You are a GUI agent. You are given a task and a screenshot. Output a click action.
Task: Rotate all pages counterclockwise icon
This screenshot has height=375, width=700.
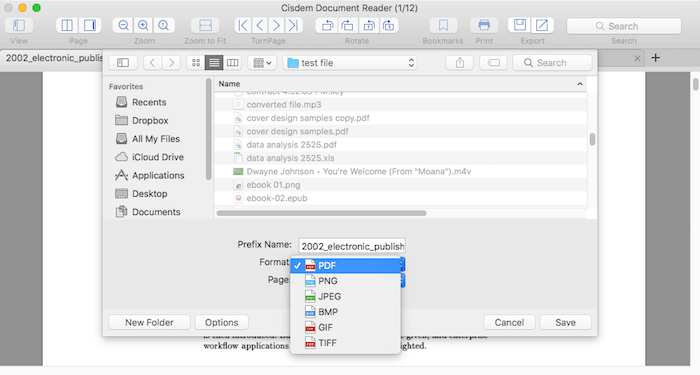(368, 25)
